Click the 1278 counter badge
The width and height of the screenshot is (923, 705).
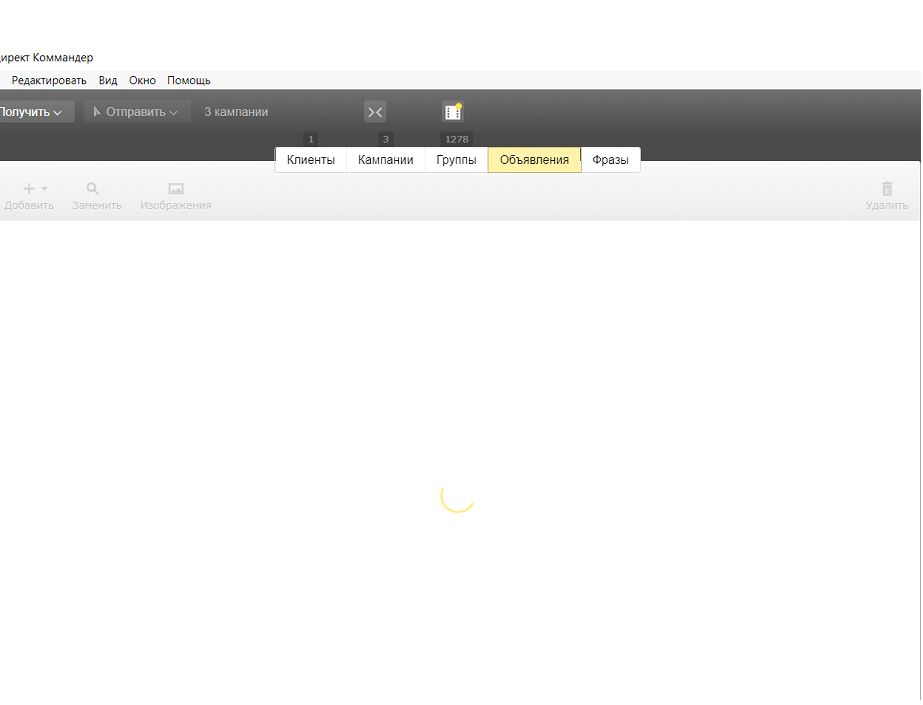(x=456, y=140)
